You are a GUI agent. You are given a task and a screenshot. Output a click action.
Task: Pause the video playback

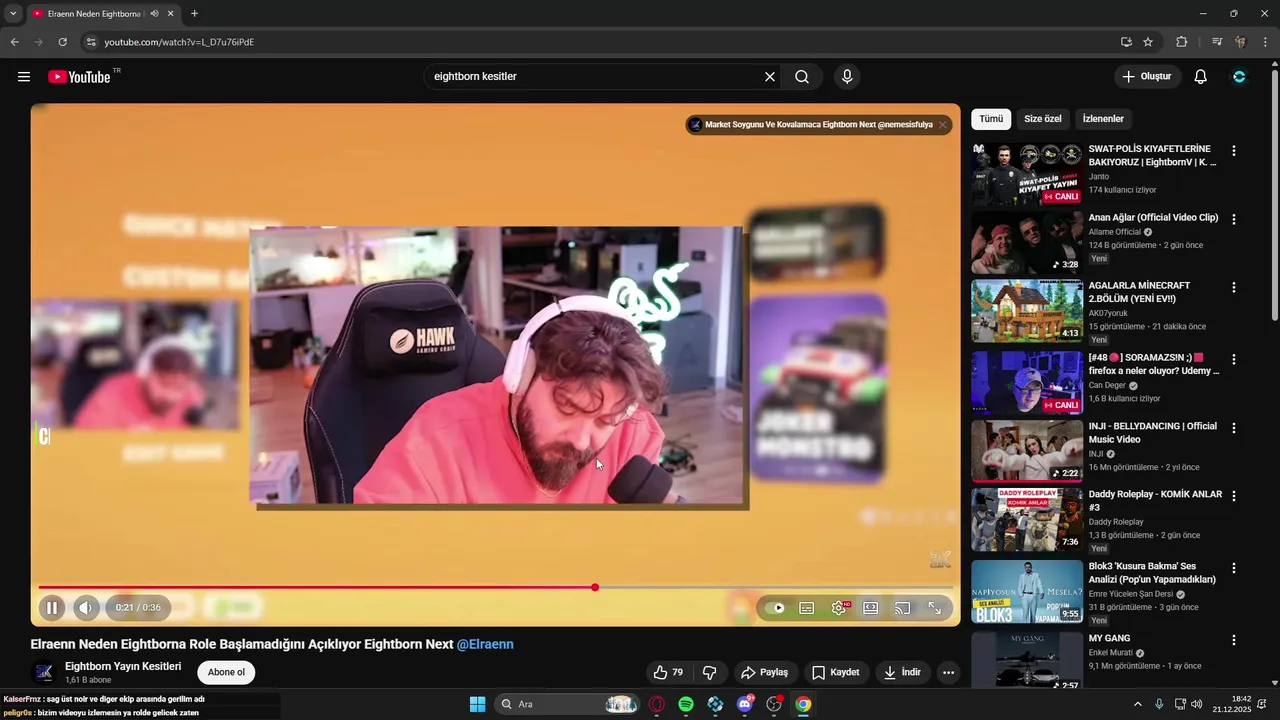tap(52, 608)
